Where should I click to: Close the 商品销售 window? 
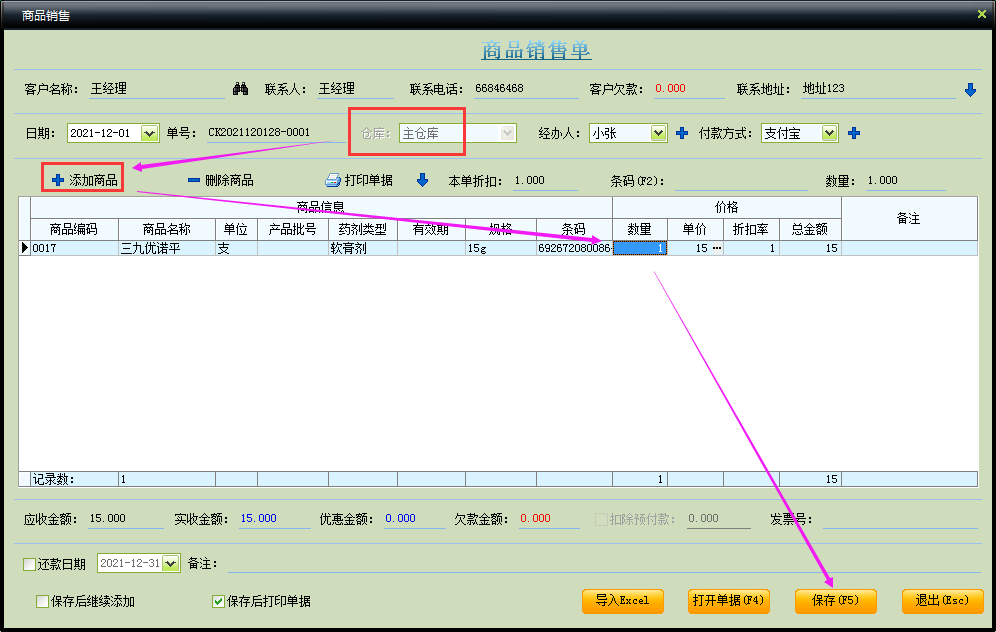pyautogui.click(x=981, y=14)
